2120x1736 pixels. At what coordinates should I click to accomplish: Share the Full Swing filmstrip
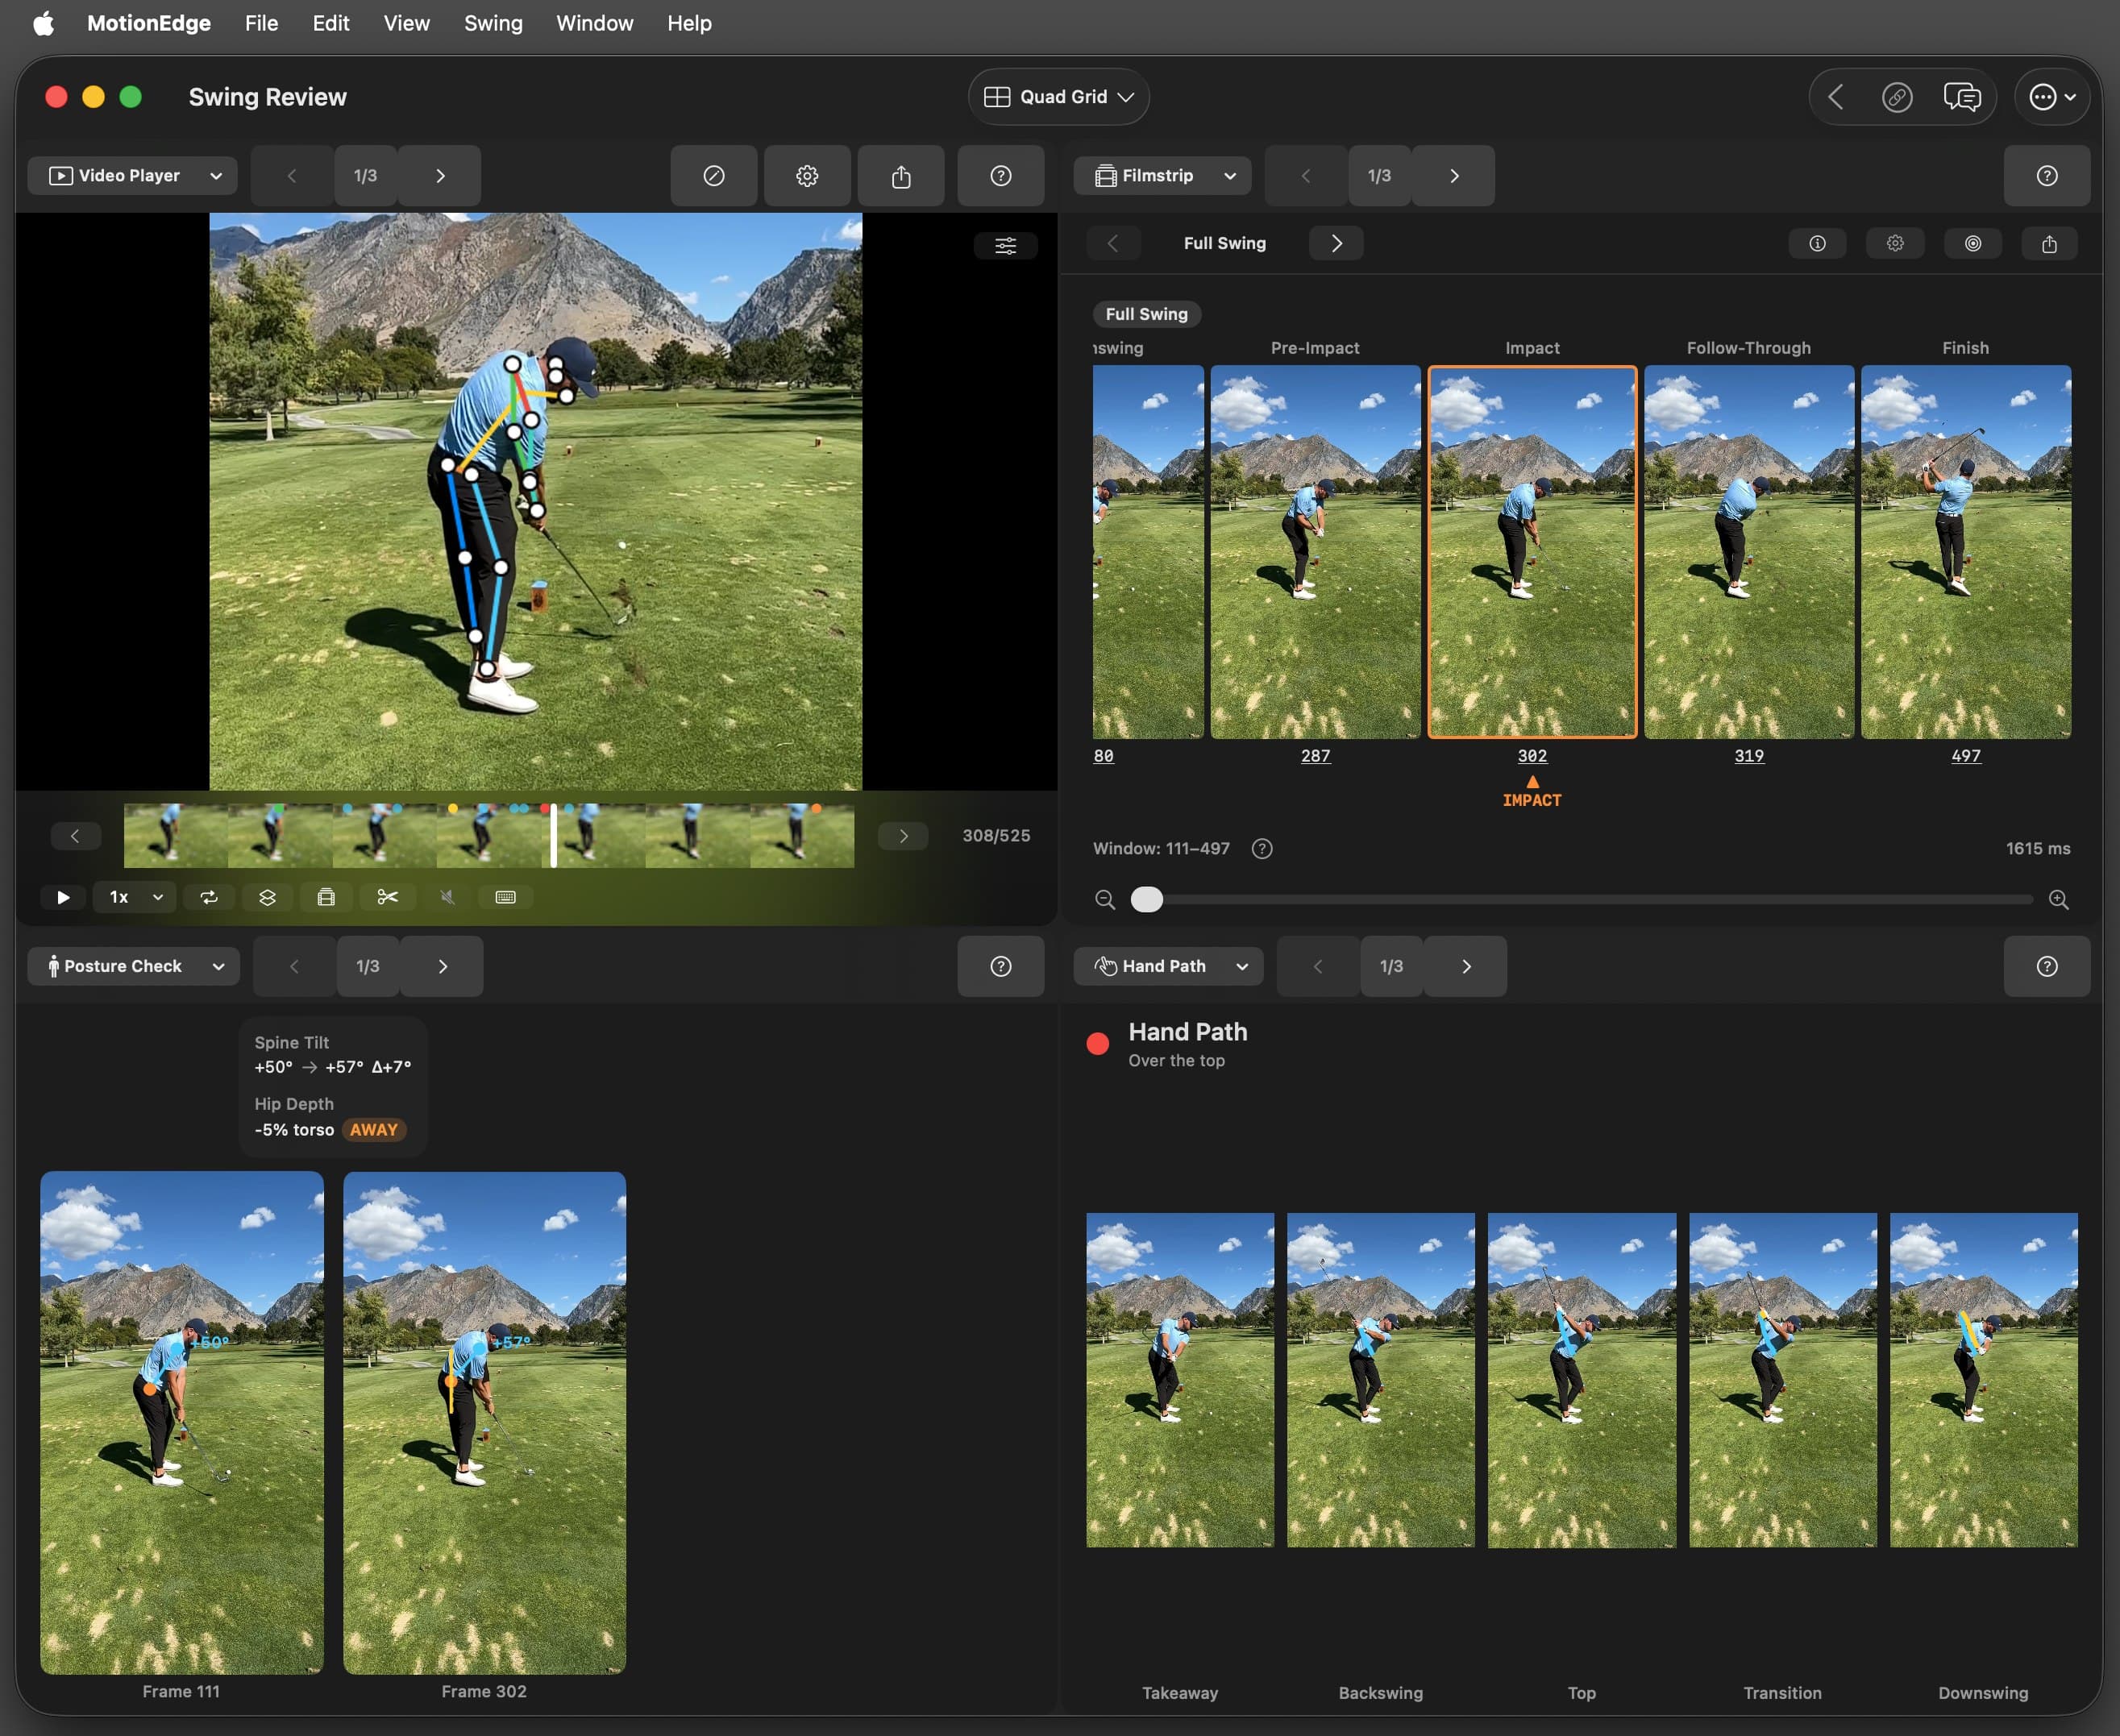2049,244
